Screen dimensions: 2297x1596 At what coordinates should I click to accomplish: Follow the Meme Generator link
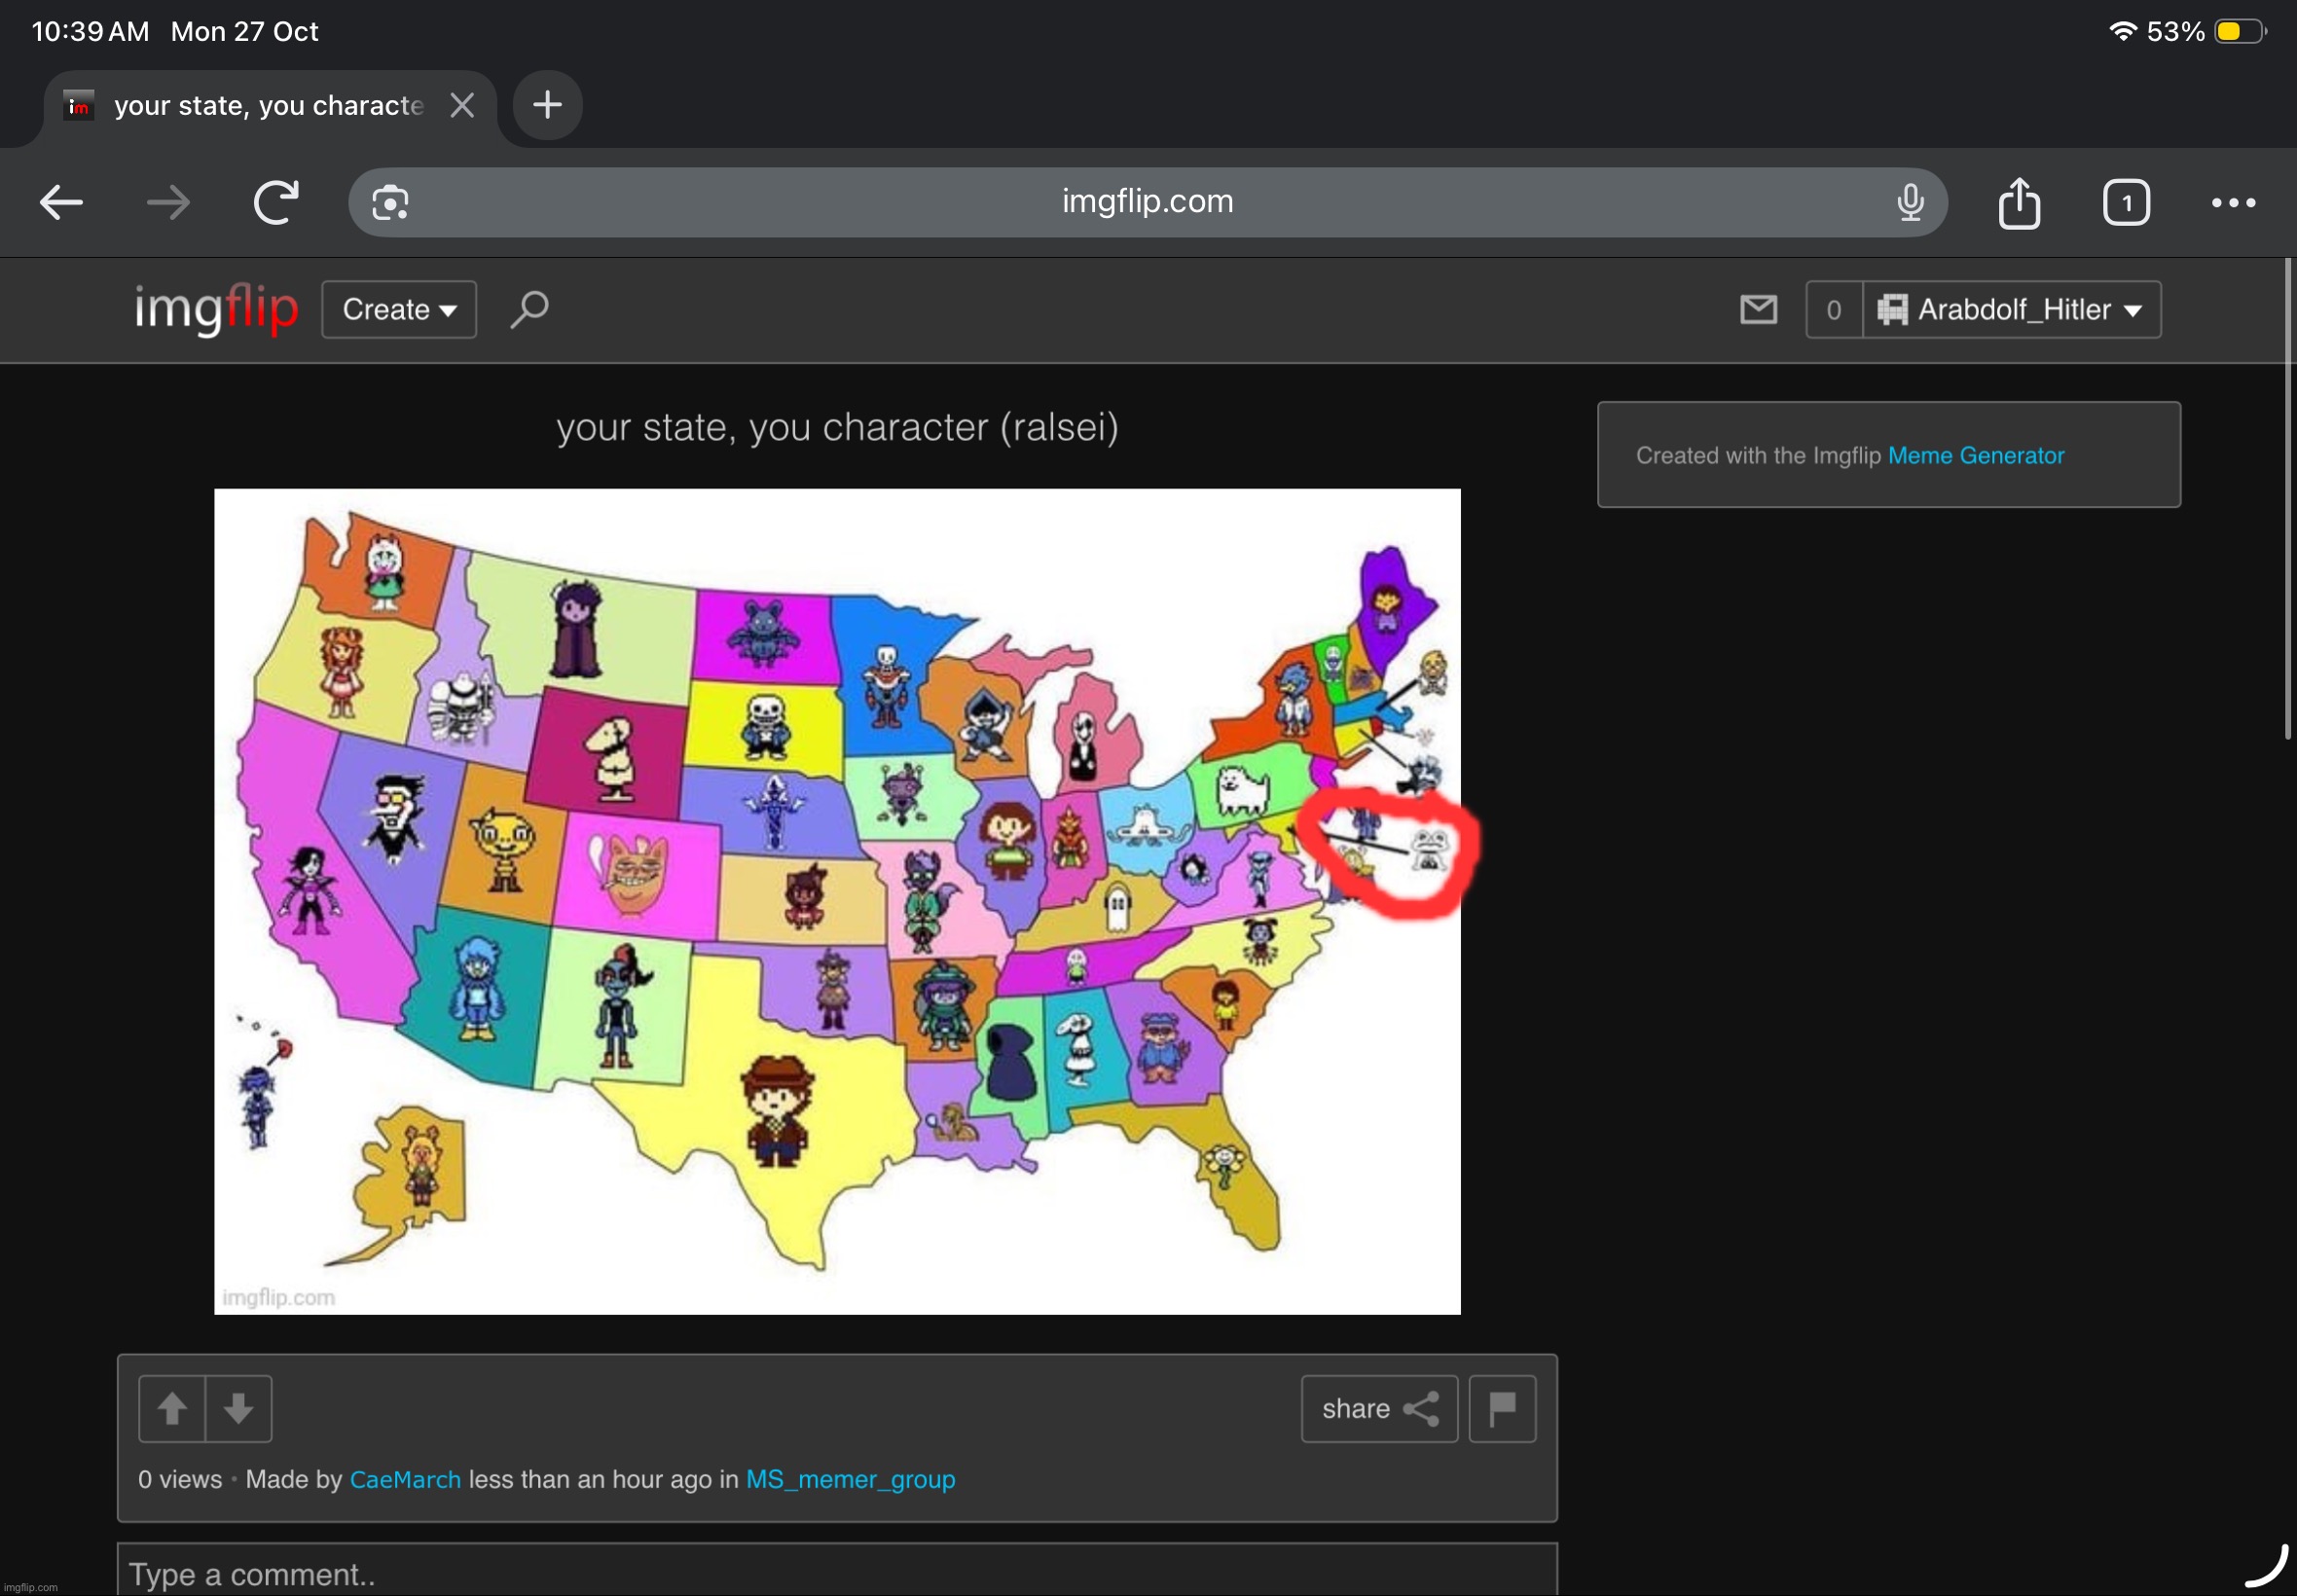(1975, 456)
